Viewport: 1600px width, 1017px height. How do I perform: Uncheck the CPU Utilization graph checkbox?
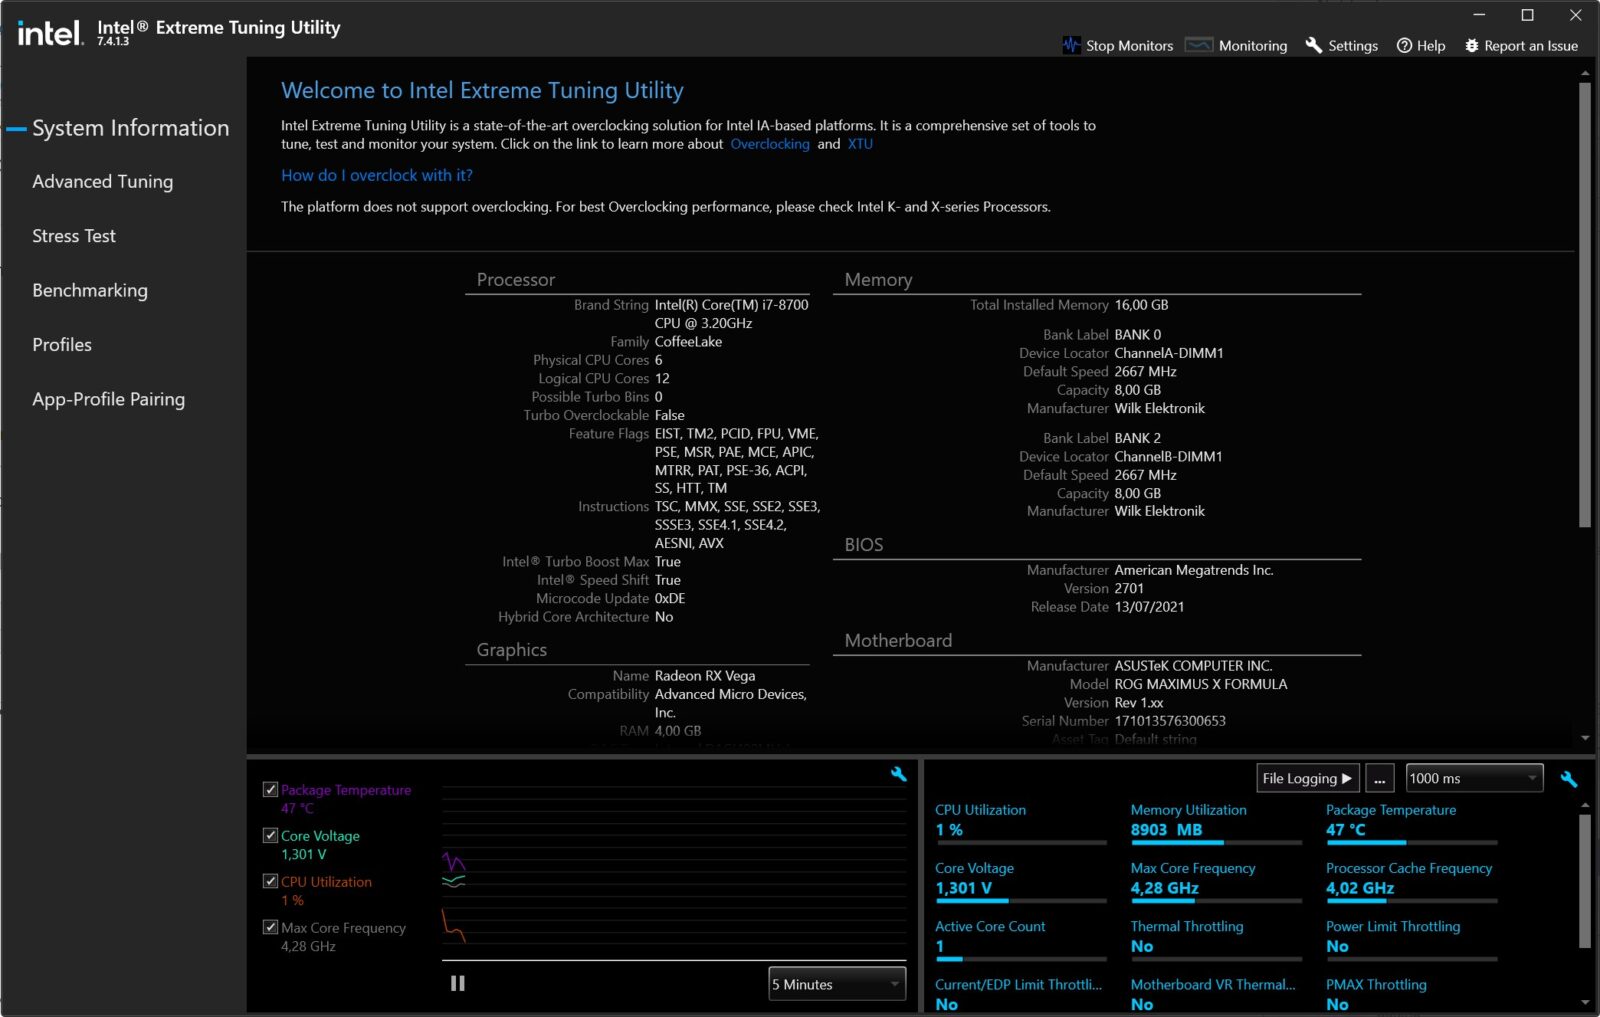270,881
